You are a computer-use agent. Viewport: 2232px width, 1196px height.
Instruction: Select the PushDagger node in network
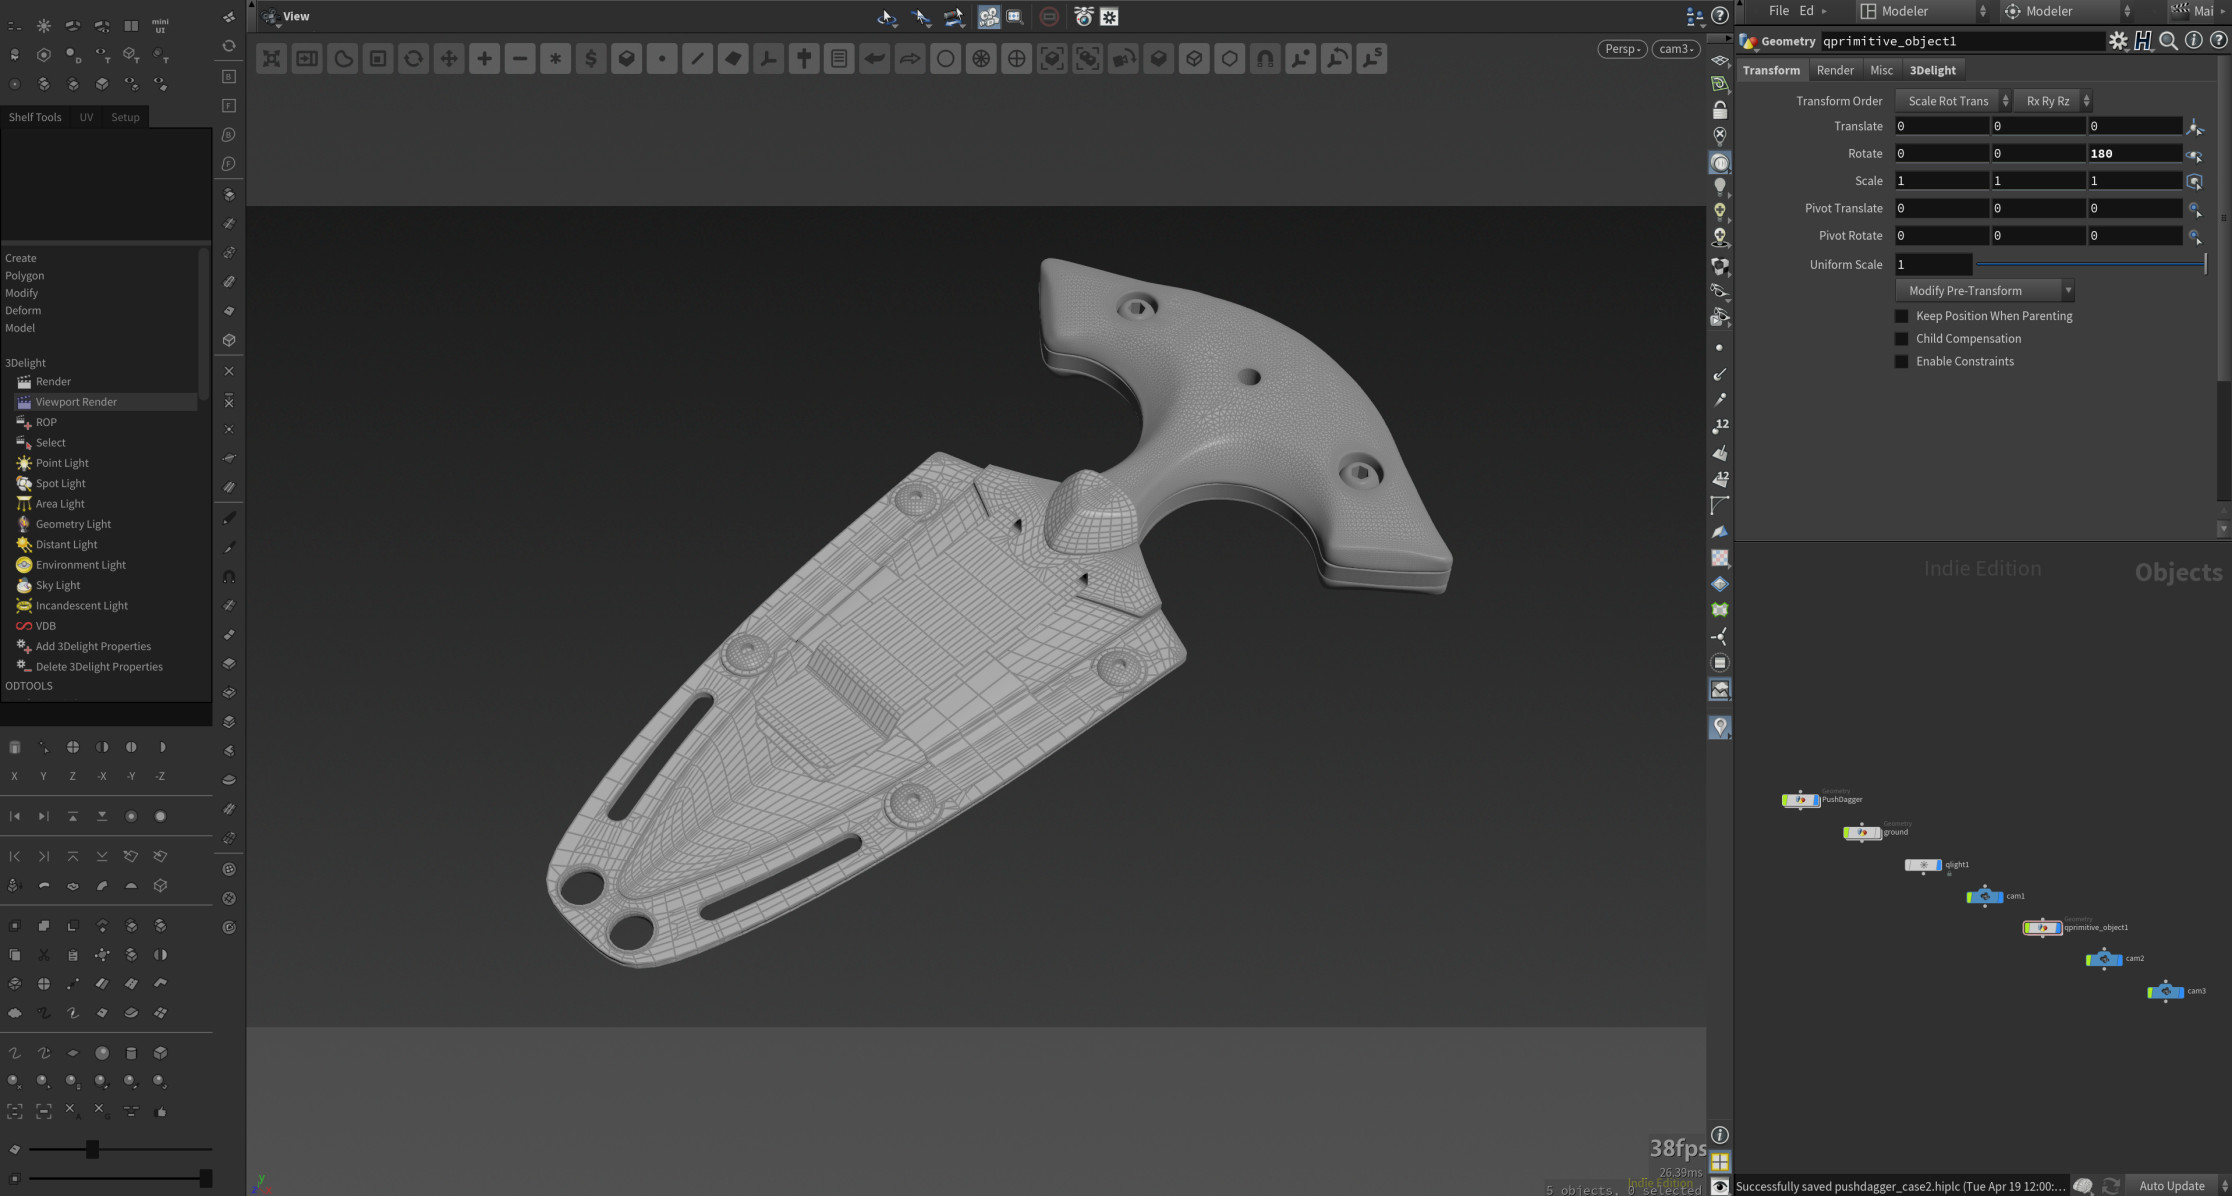[1800, 800]
